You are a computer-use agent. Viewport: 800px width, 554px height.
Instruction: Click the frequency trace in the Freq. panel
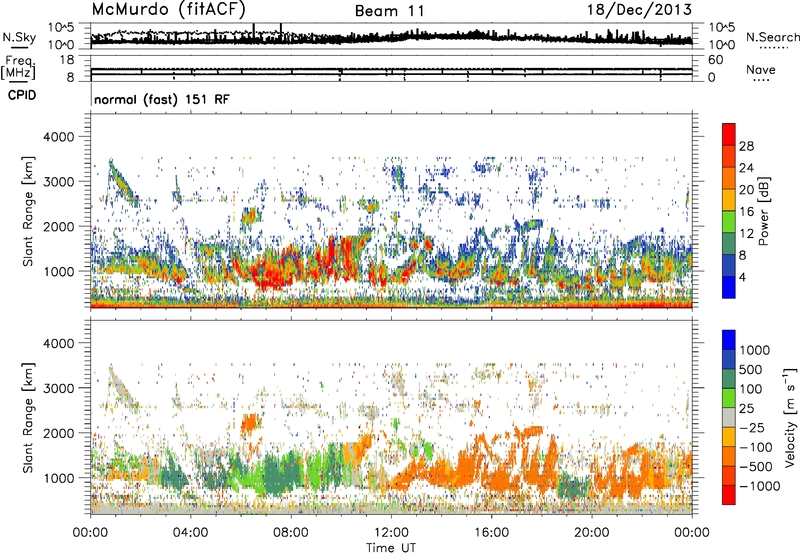tap(391, 74)
